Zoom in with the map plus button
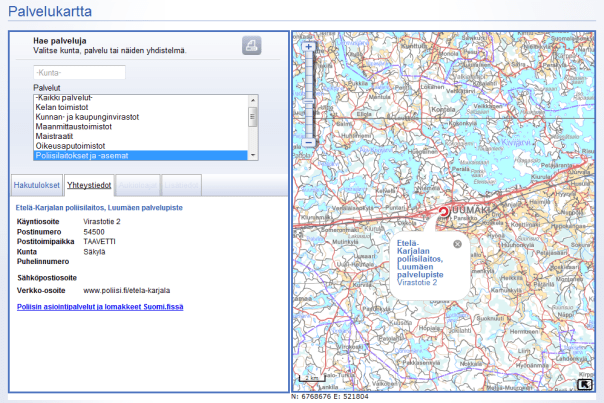This screenshot has height=403, width=604. [x=308, y=46]
